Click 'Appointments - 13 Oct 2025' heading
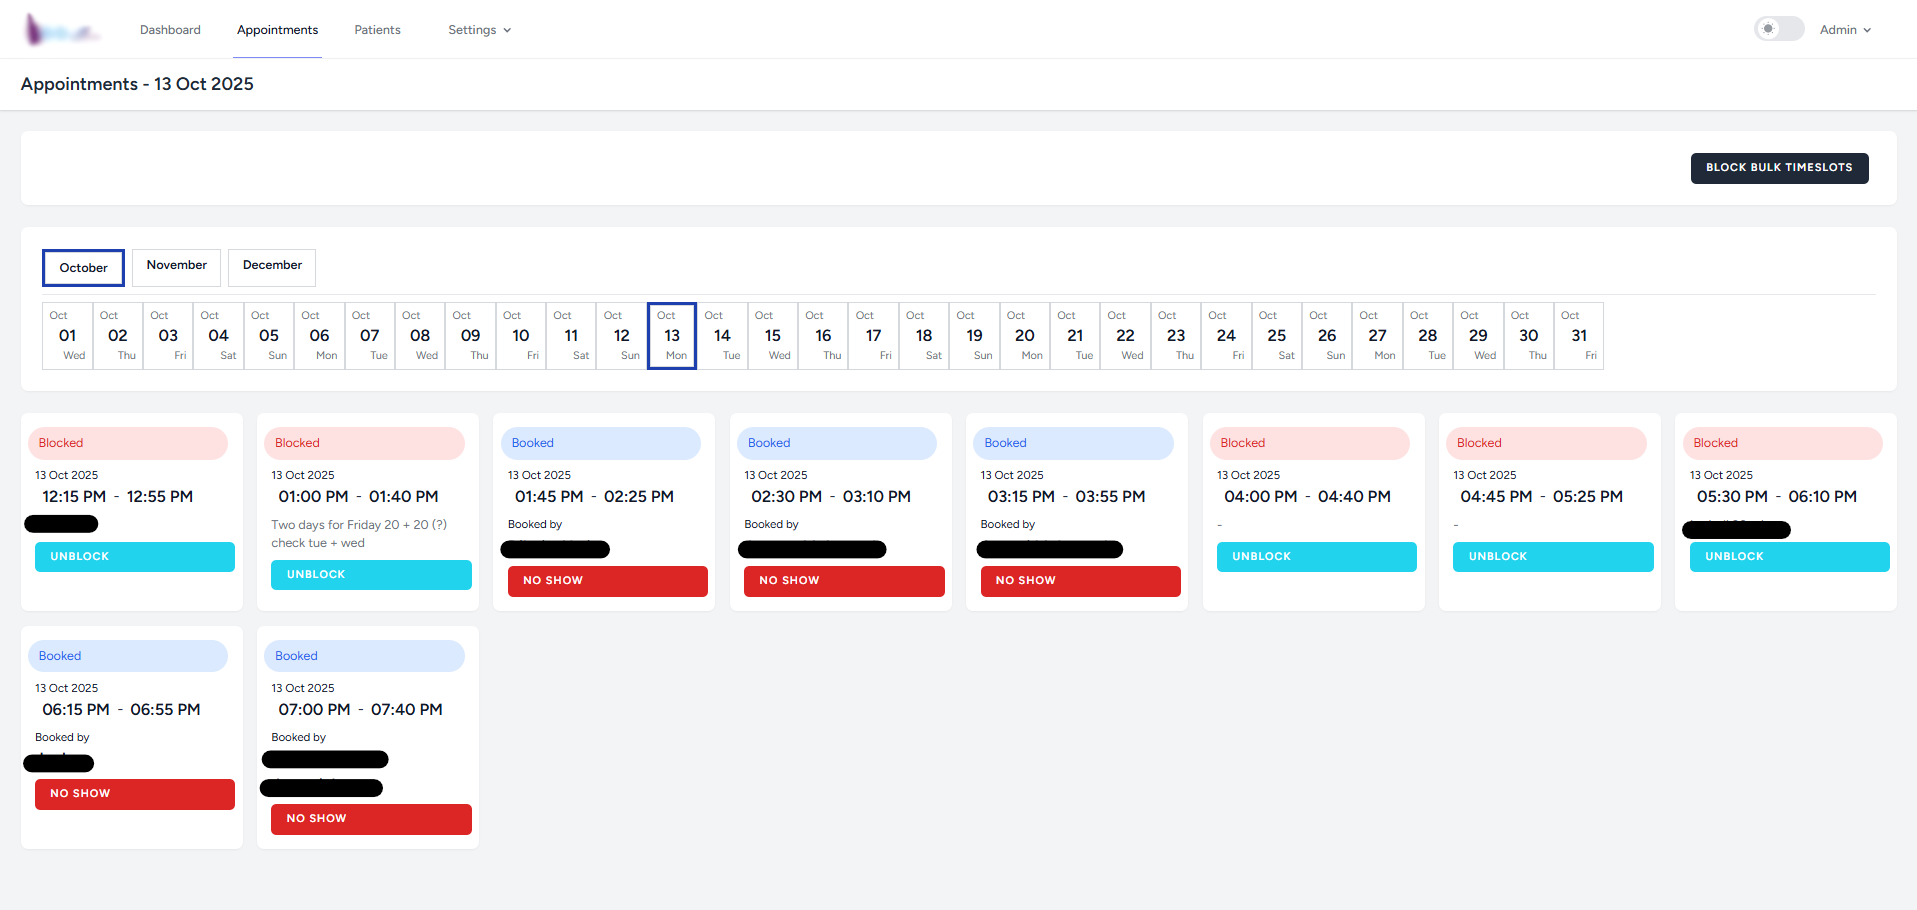The height and width of the screenshot is (910, 1917). [137, 84]
